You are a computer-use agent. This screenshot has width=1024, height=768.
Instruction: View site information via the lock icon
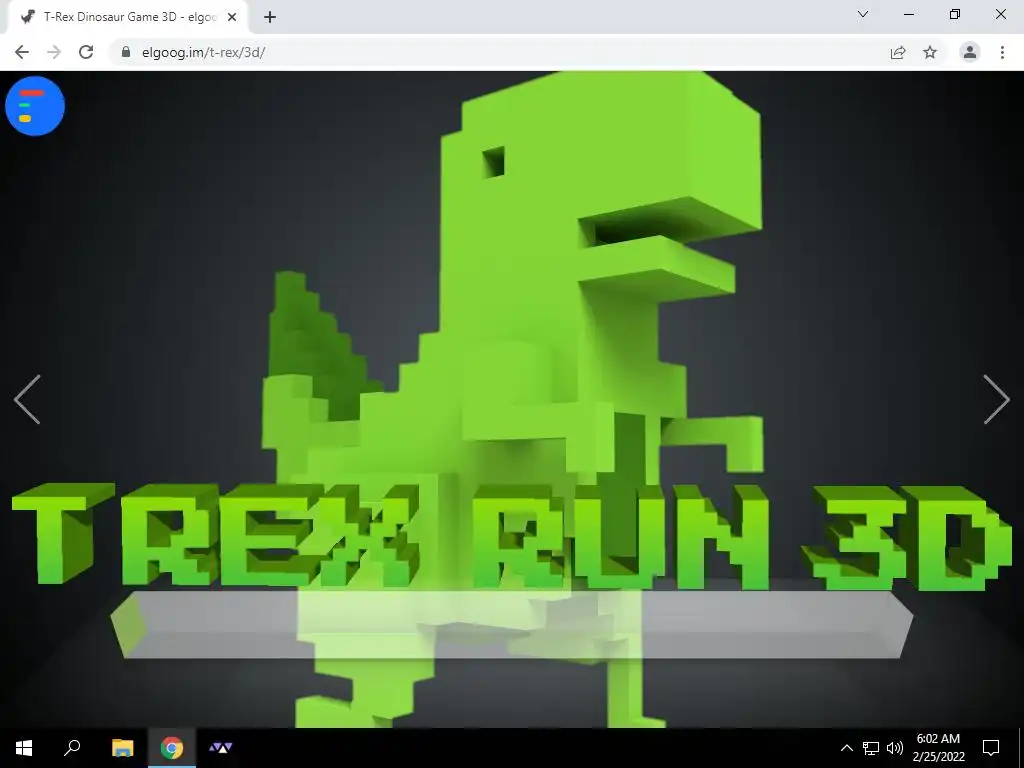click(126, 52)
